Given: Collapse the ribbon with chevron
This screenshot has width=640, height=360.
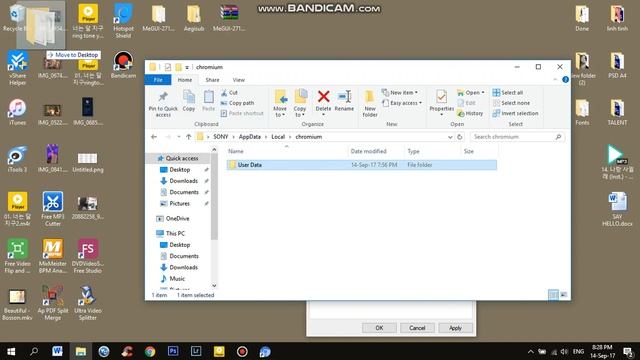Looking at the screenshot, I should (x=555, y=80).
